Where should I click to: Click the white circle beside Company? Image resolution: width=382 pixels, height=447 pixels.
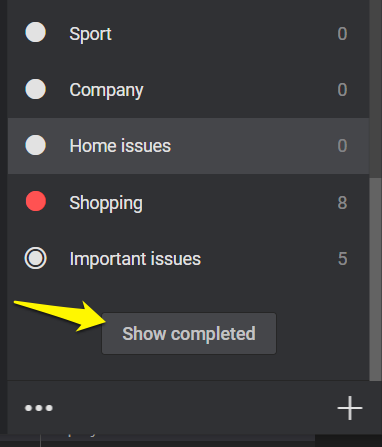36,89
